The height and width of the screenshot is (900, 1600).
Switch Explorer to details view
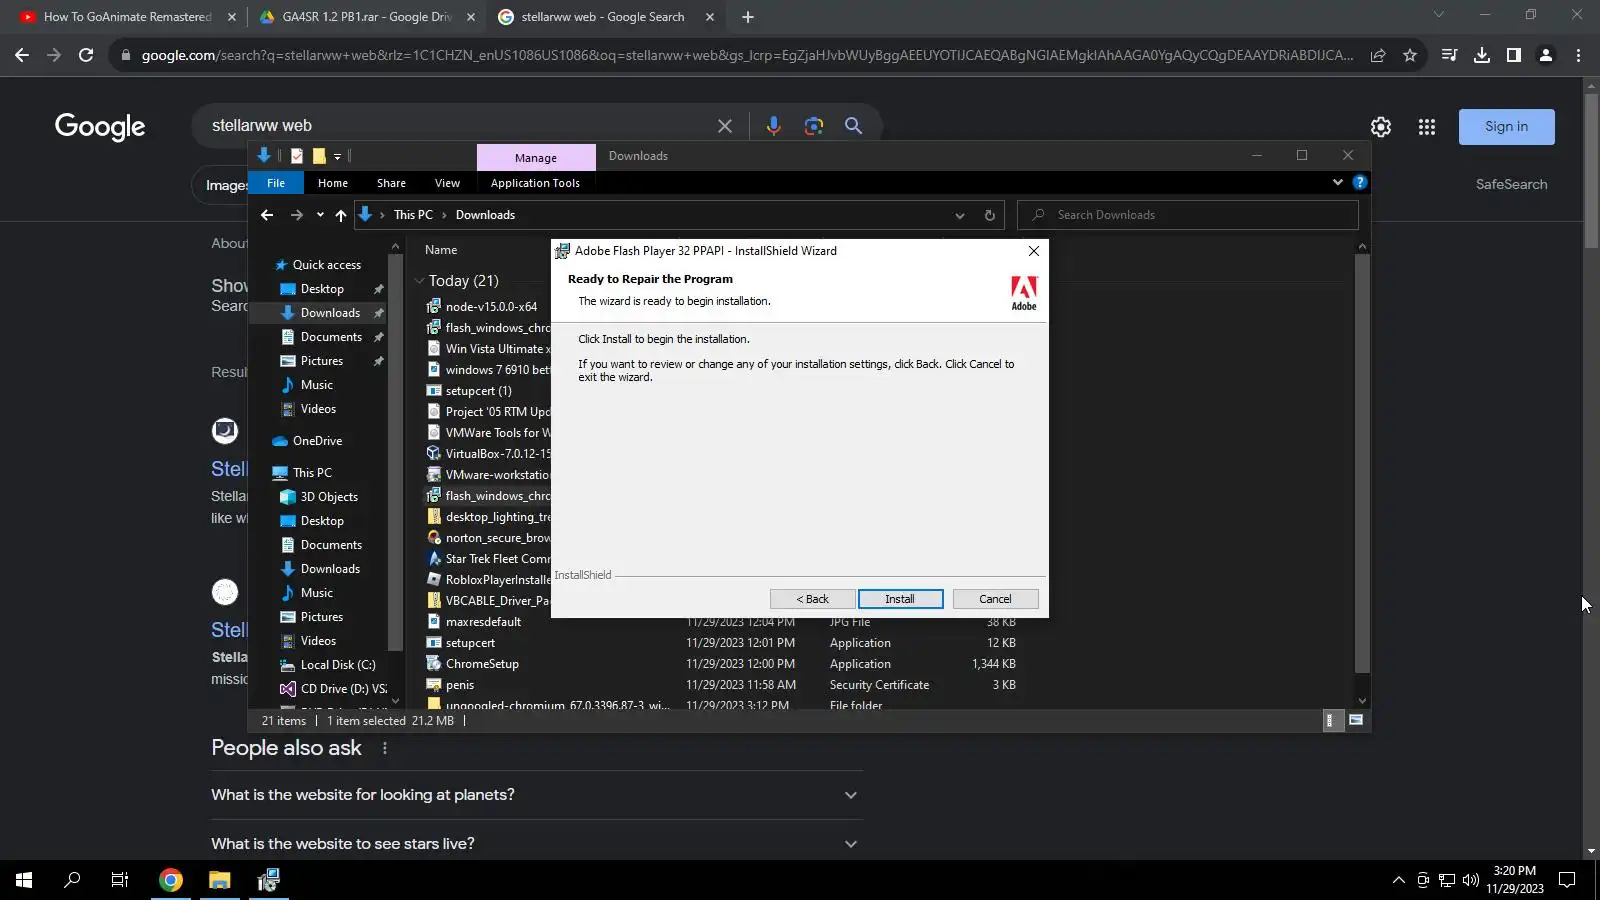(x=1332, y=720)
